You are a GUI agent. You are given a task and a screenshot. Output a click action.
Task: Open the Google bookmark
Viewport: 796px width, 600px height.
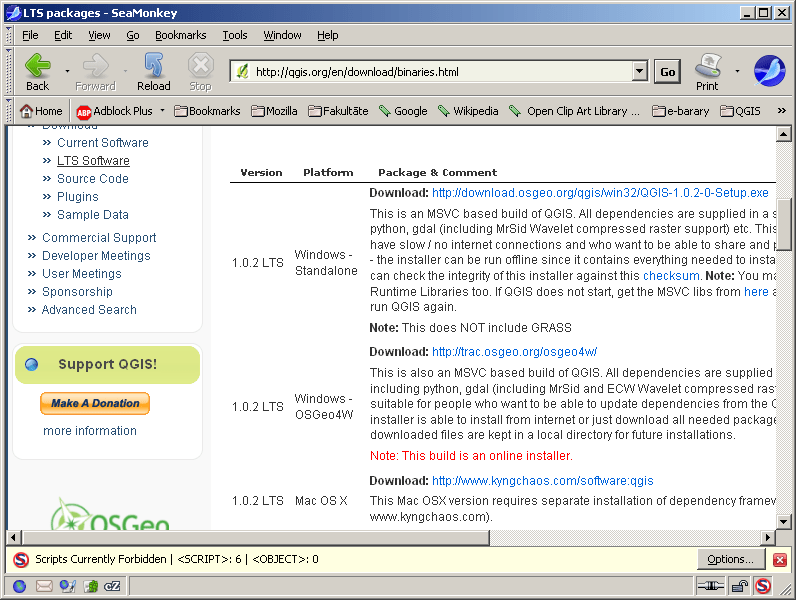[x=403, y=111]
